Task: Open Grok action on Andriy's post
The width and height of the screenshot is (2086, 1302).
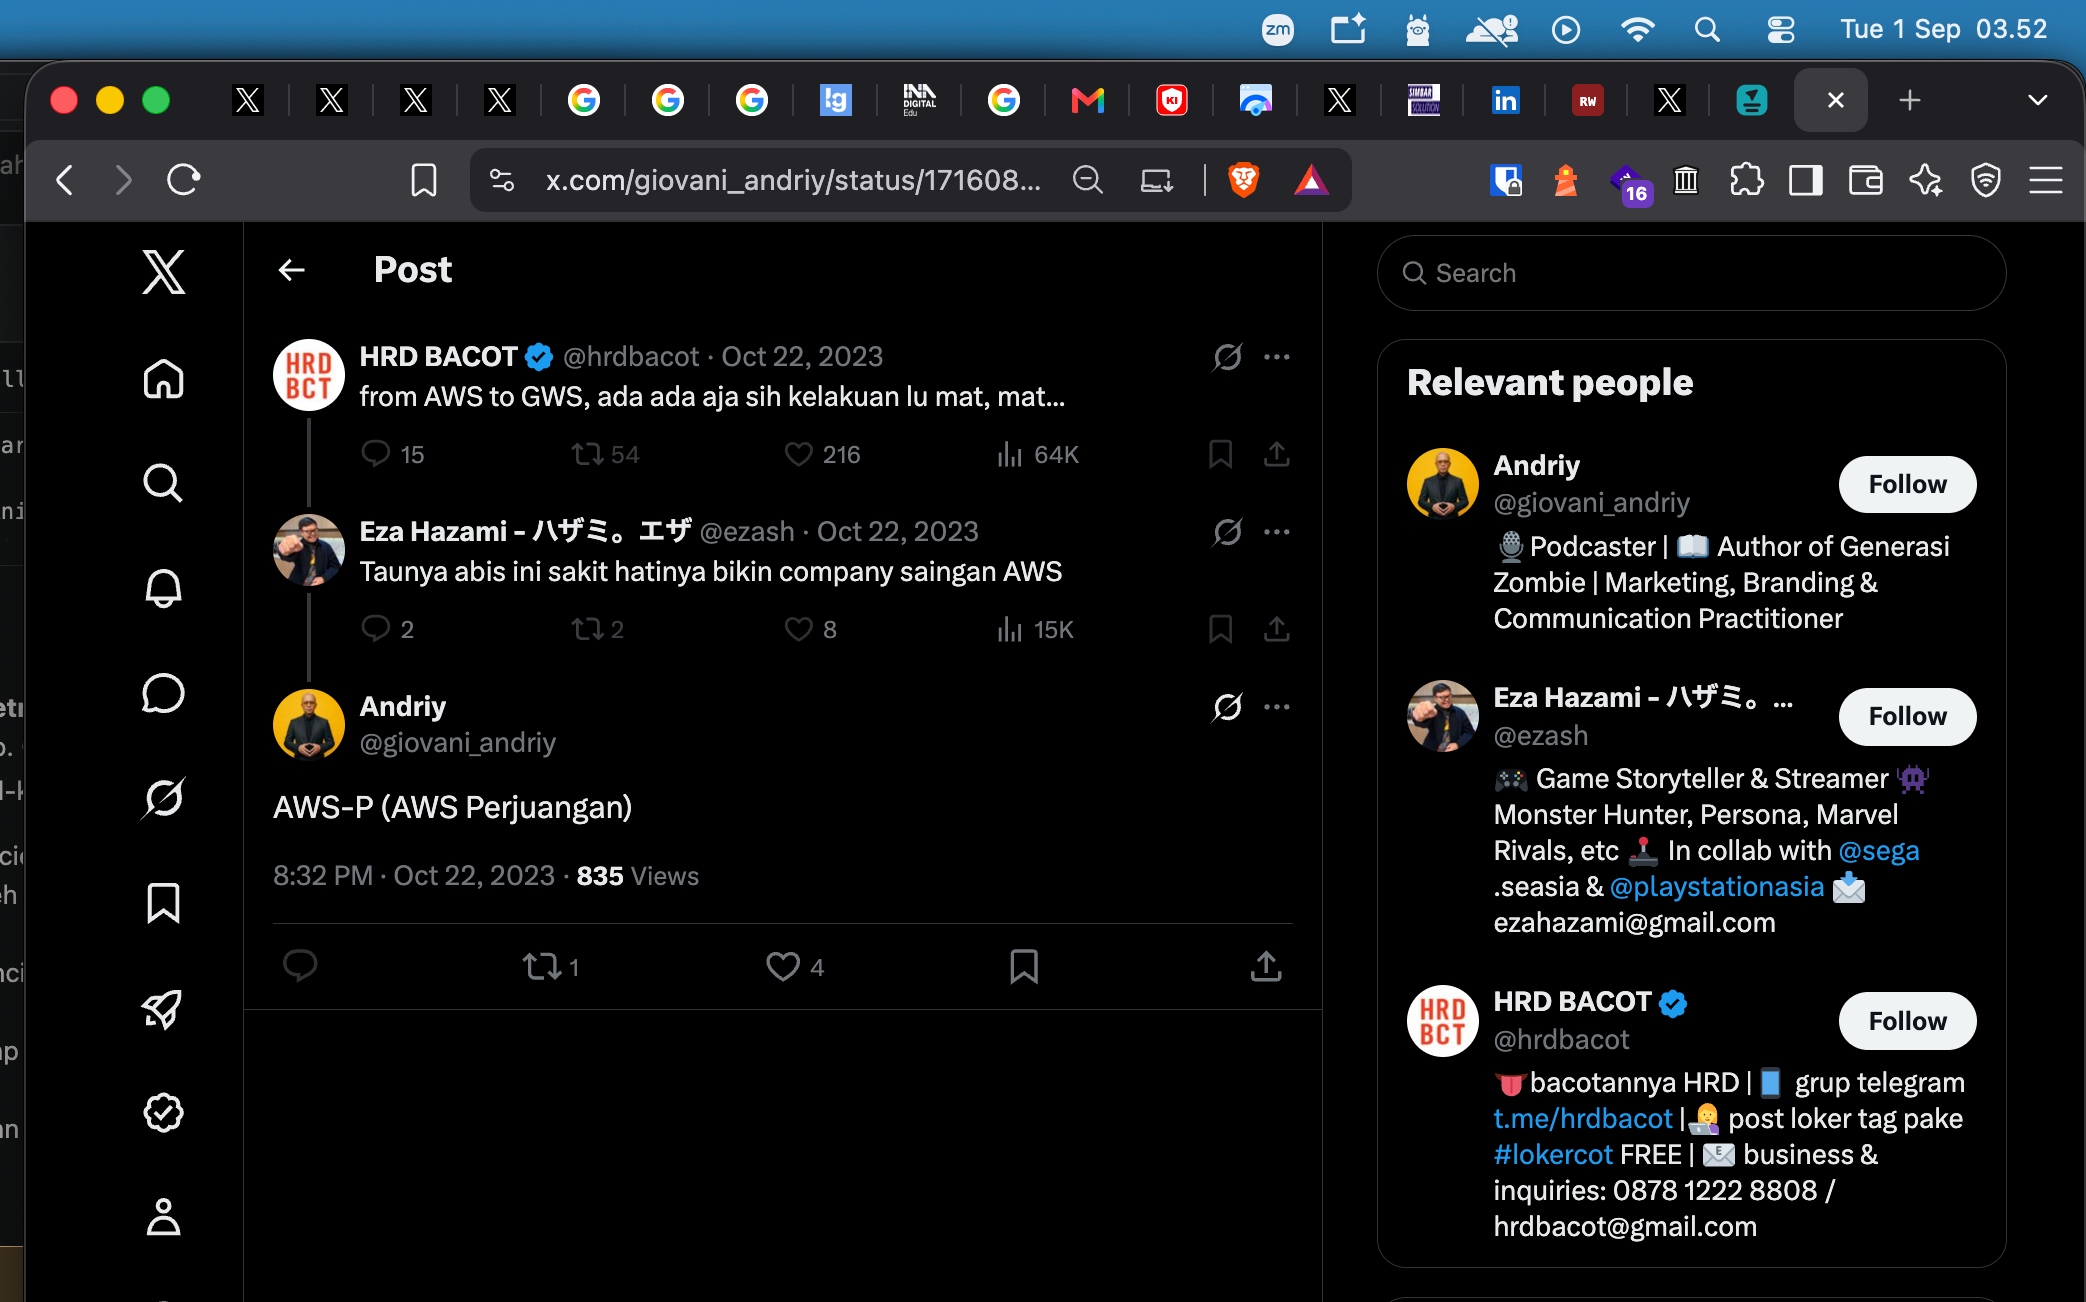Action: tap(1228, 707)
